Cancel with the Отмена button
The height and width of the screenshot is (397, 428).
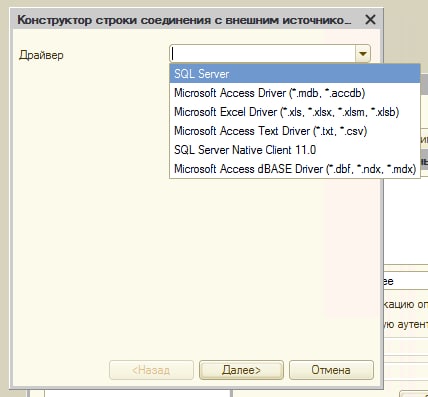[331, 370]
